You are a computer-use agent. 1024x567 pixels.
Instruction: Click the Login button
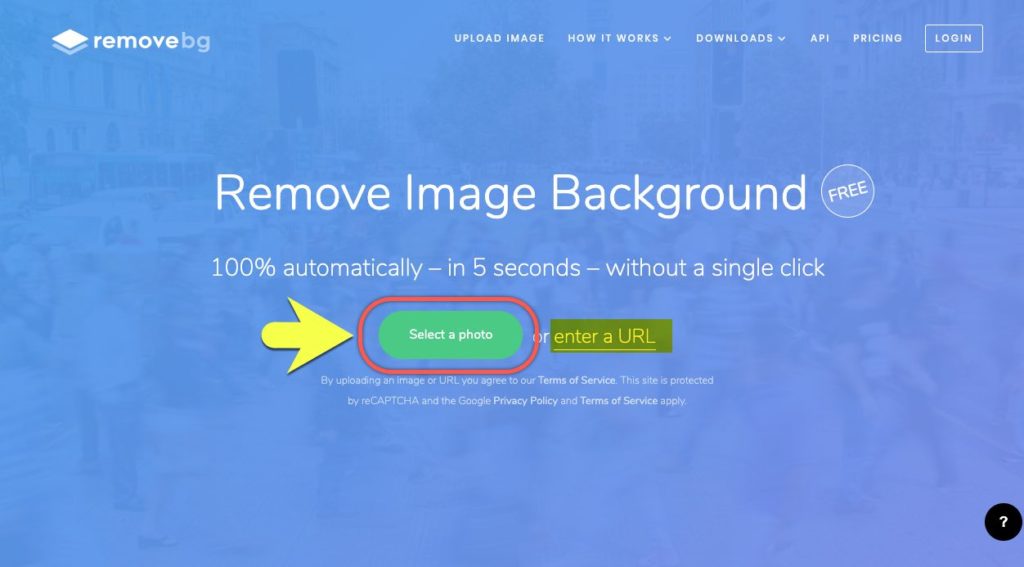[953, 39]
